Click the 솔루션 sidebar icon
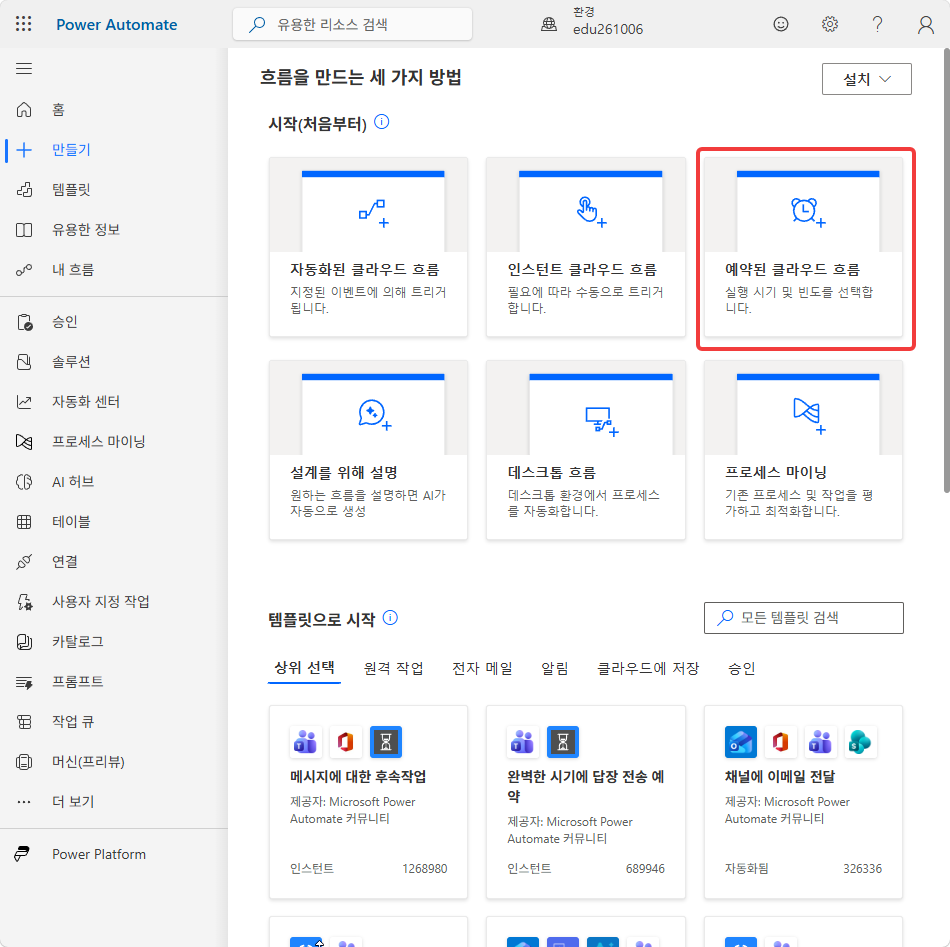950x947 pixels. click(x=24, y=362)
